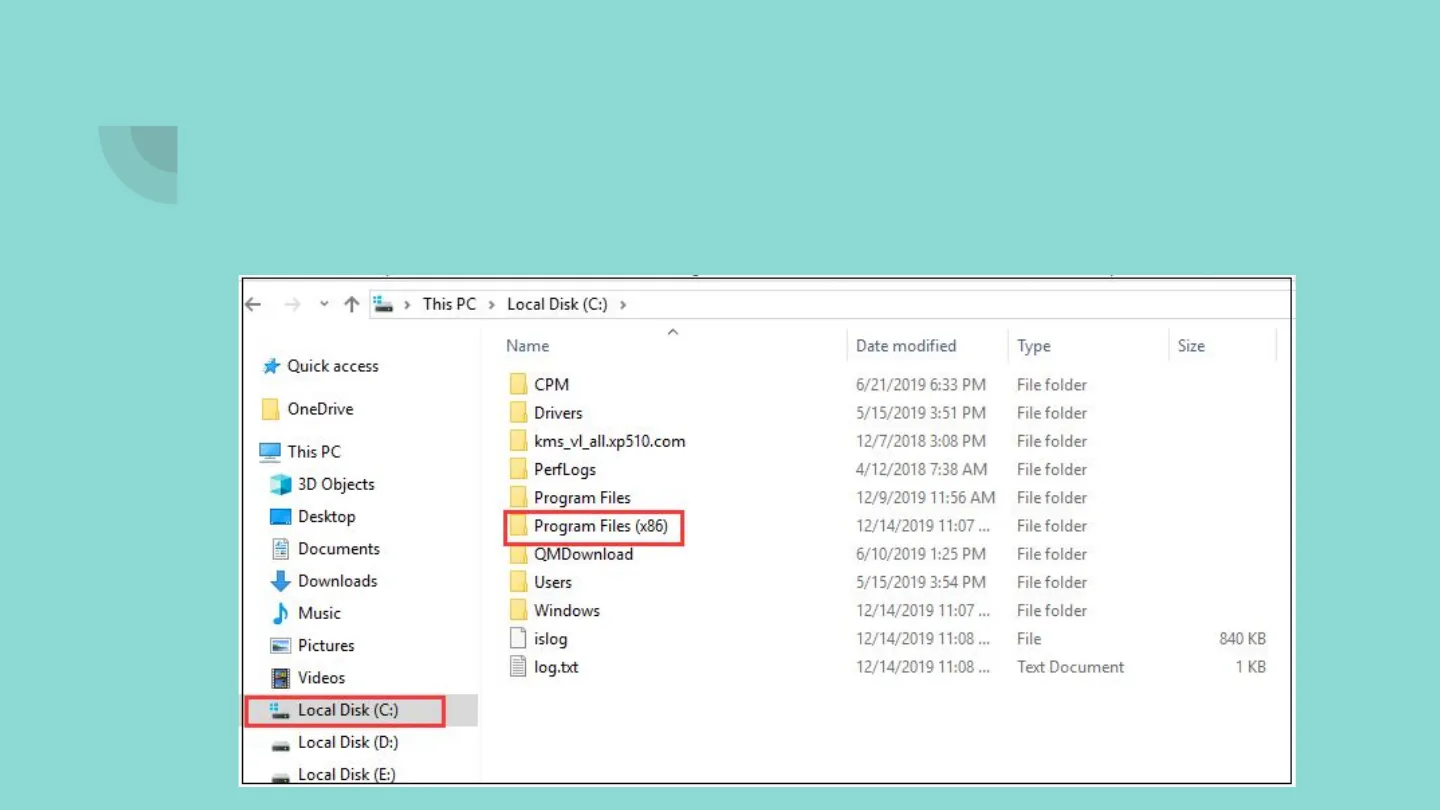Open the Downloads folder in sidebar
The width and height of the screenshot is (1440, 810).
point(336,581)
